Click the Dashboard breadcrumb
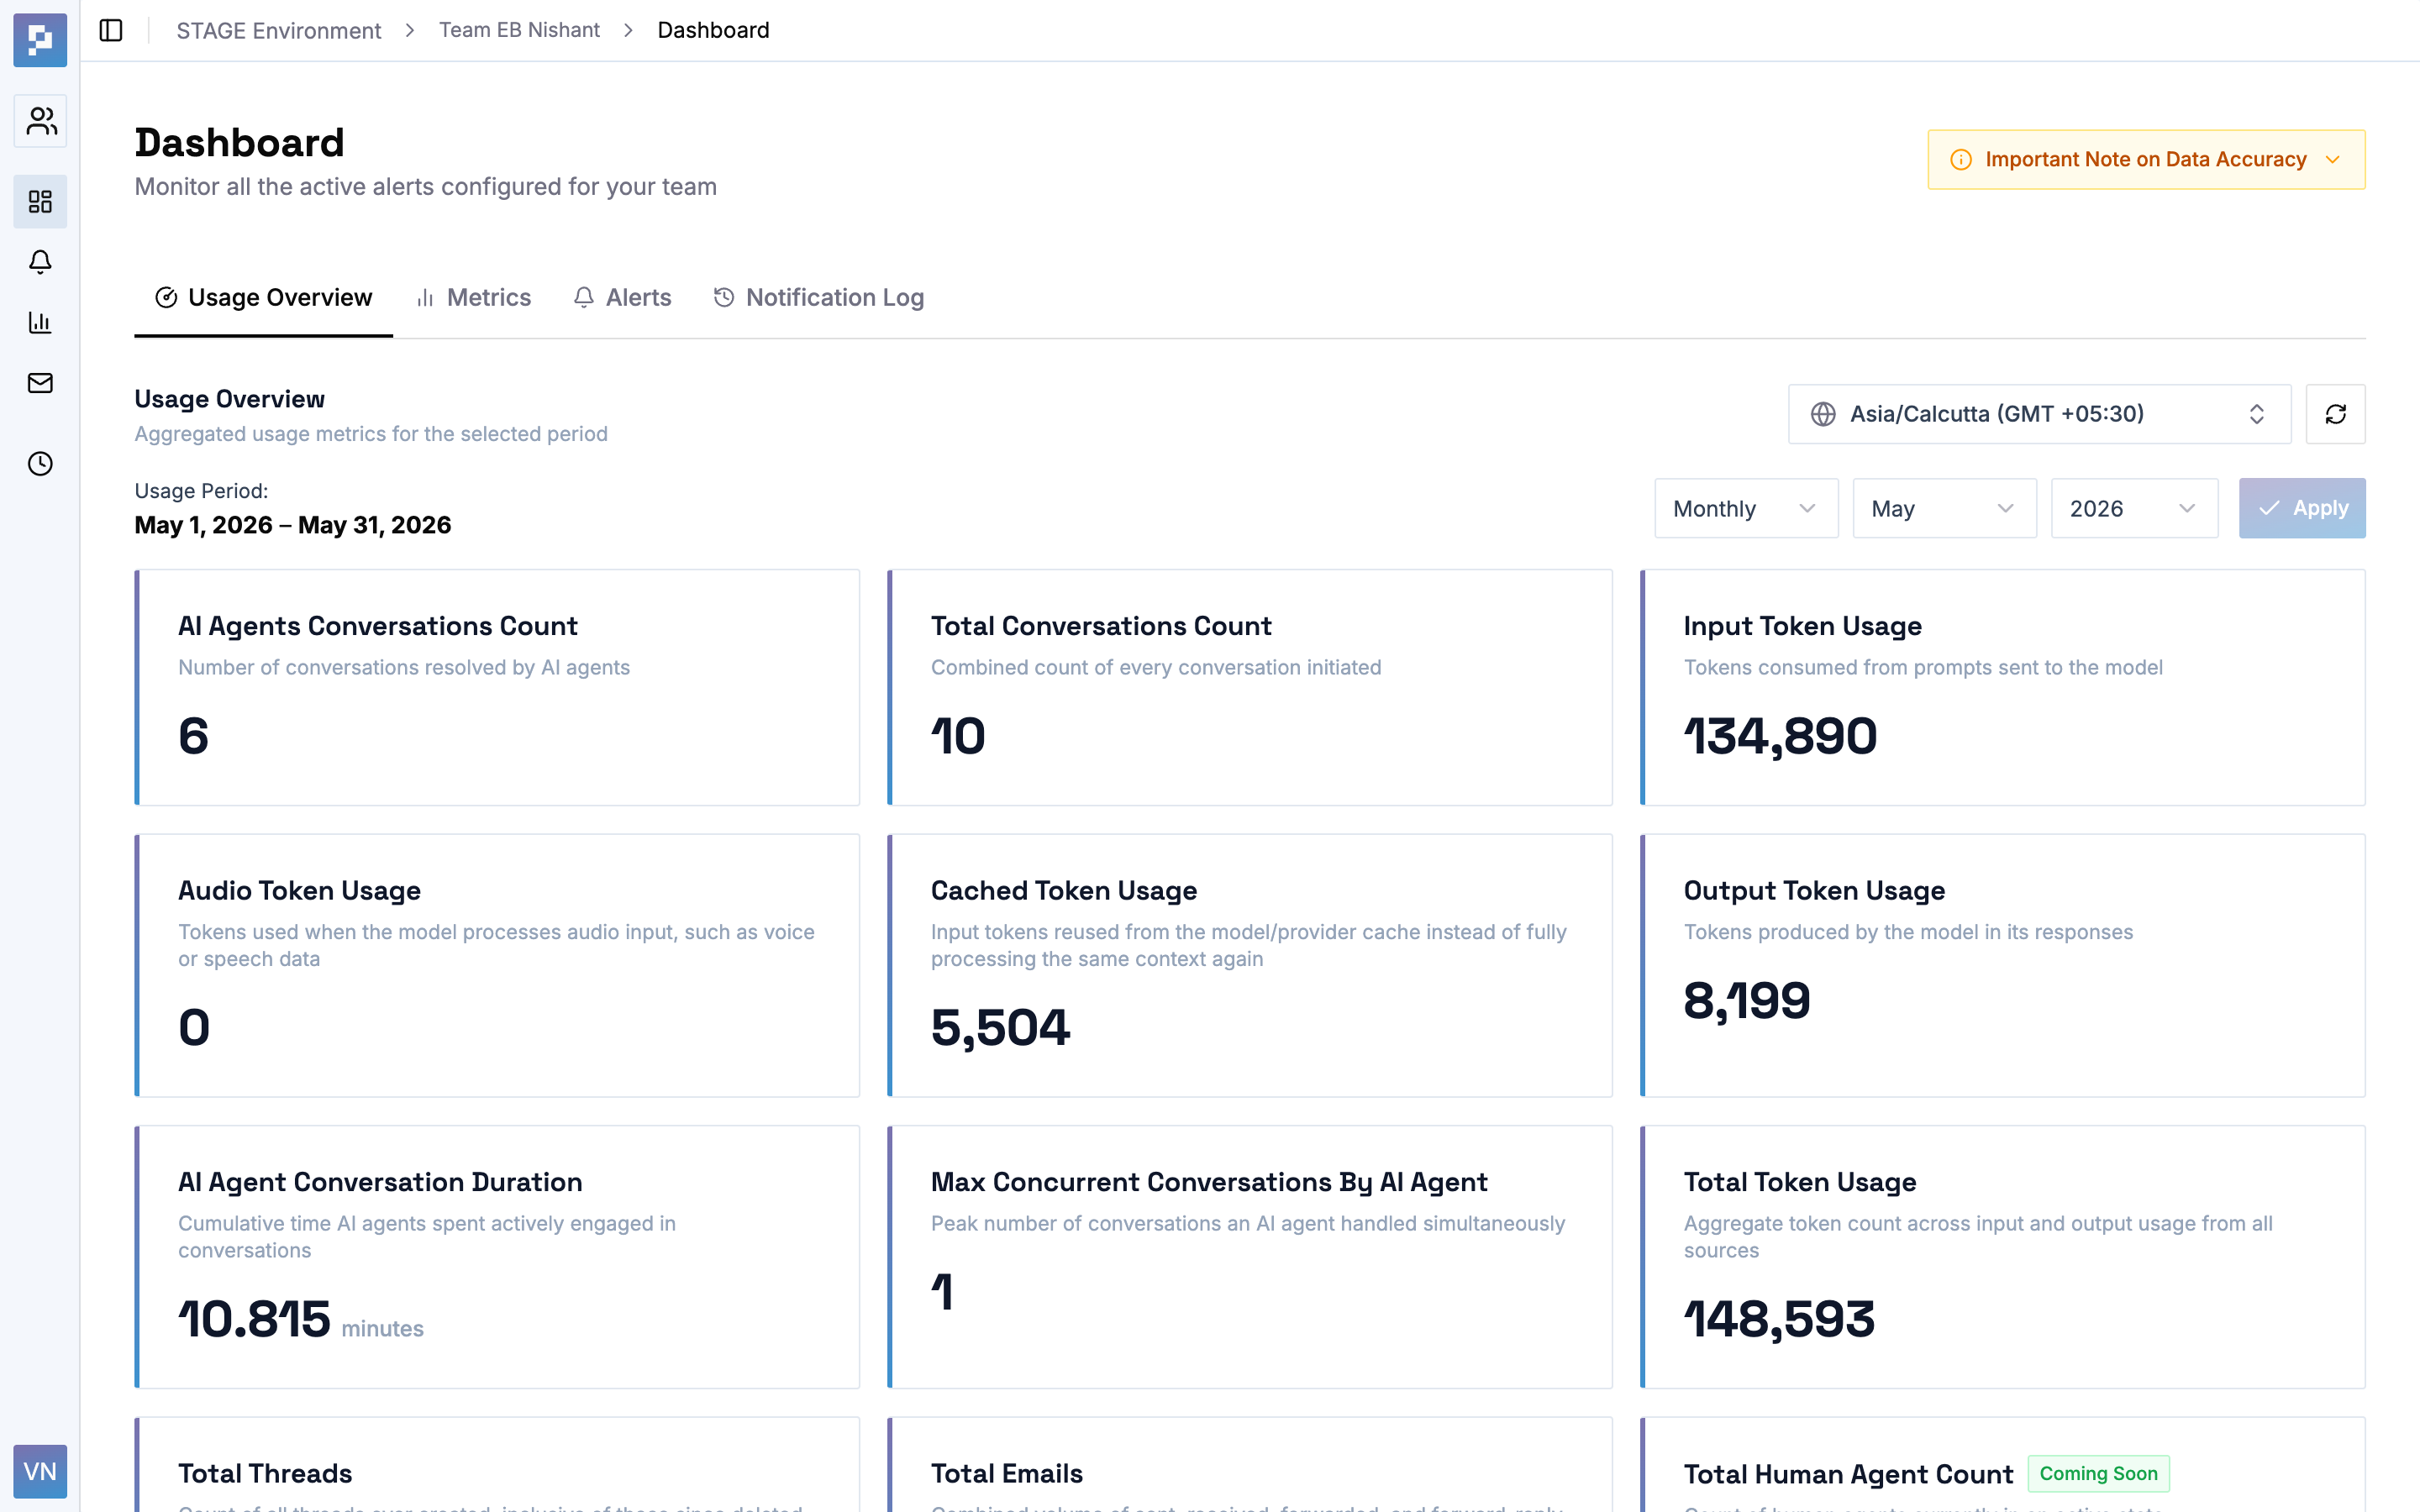2420x1512 pixels. [713, 30]
